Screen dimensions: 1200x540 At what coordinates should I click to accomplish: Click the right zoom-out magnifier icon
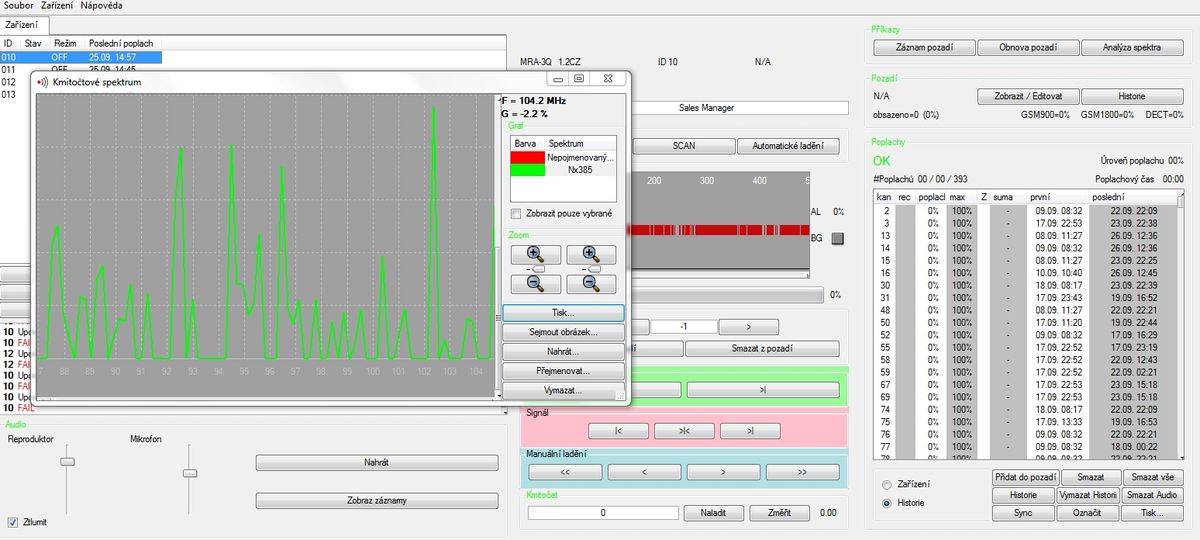[x=591, y=284]
